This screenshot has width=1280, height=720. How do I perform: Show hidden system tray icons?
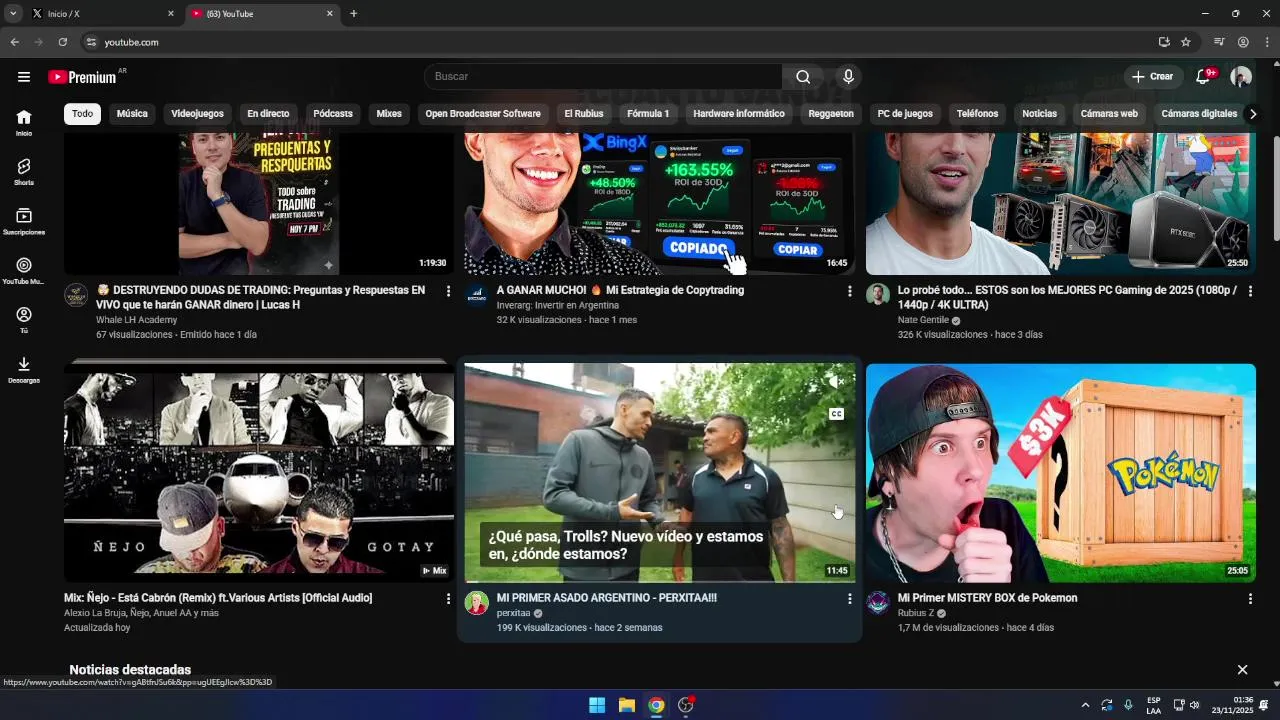click(1085, 705)
